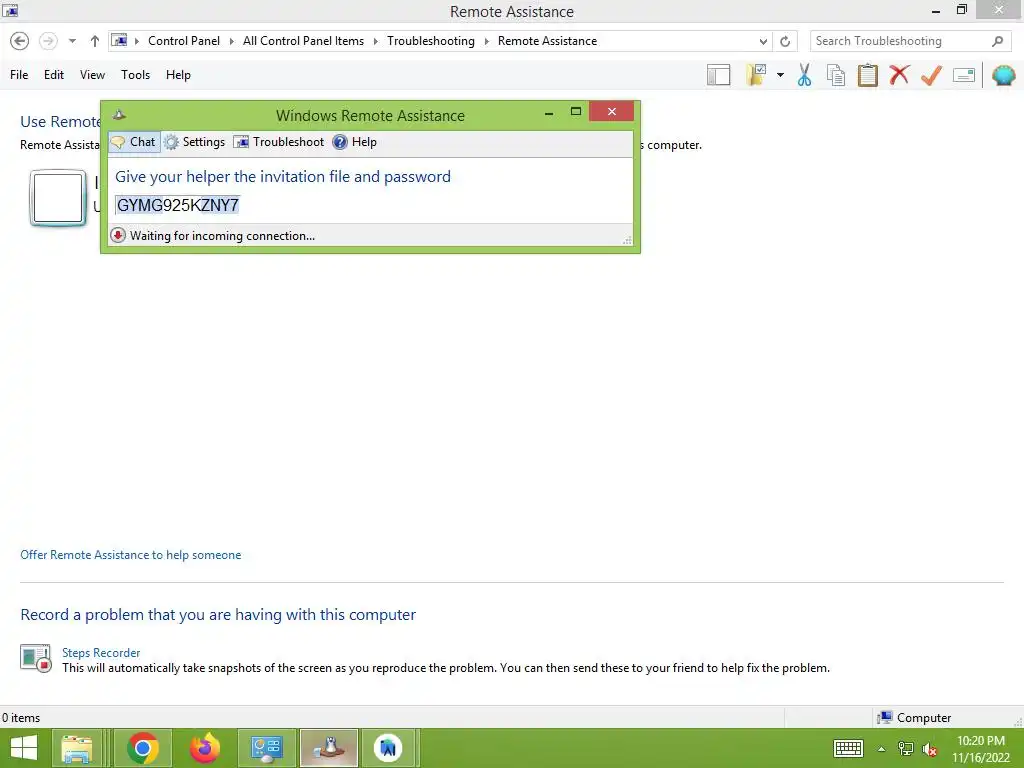Open the Edit menu
This screenshot has height=768, width=1024.
(54, 75)
